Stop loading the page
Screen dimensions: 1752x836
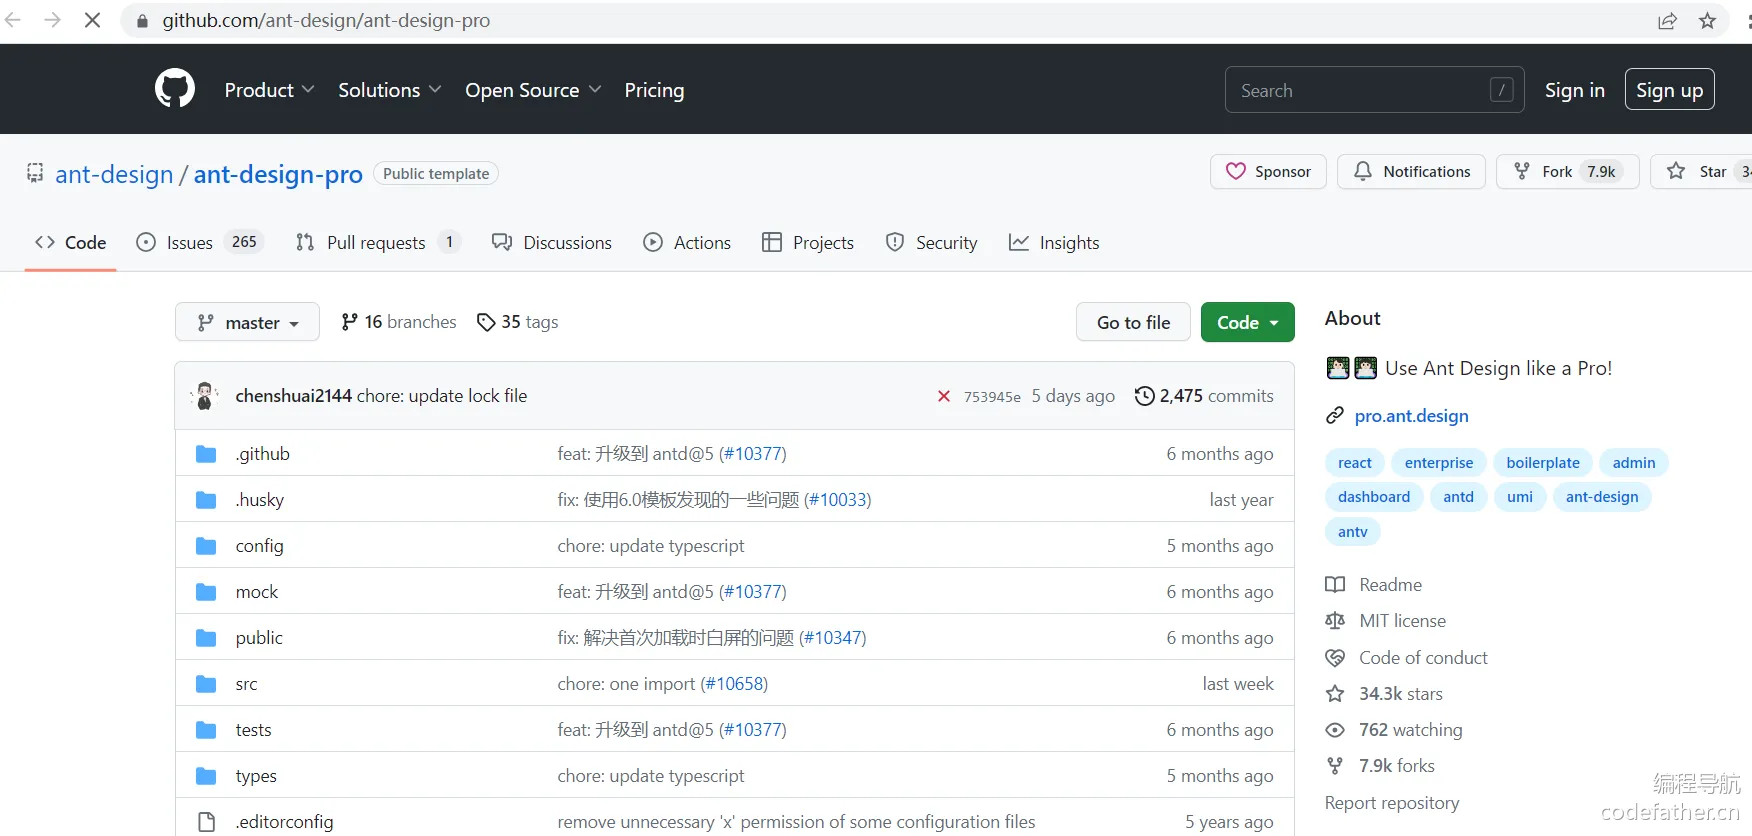(x=92, y=20)
